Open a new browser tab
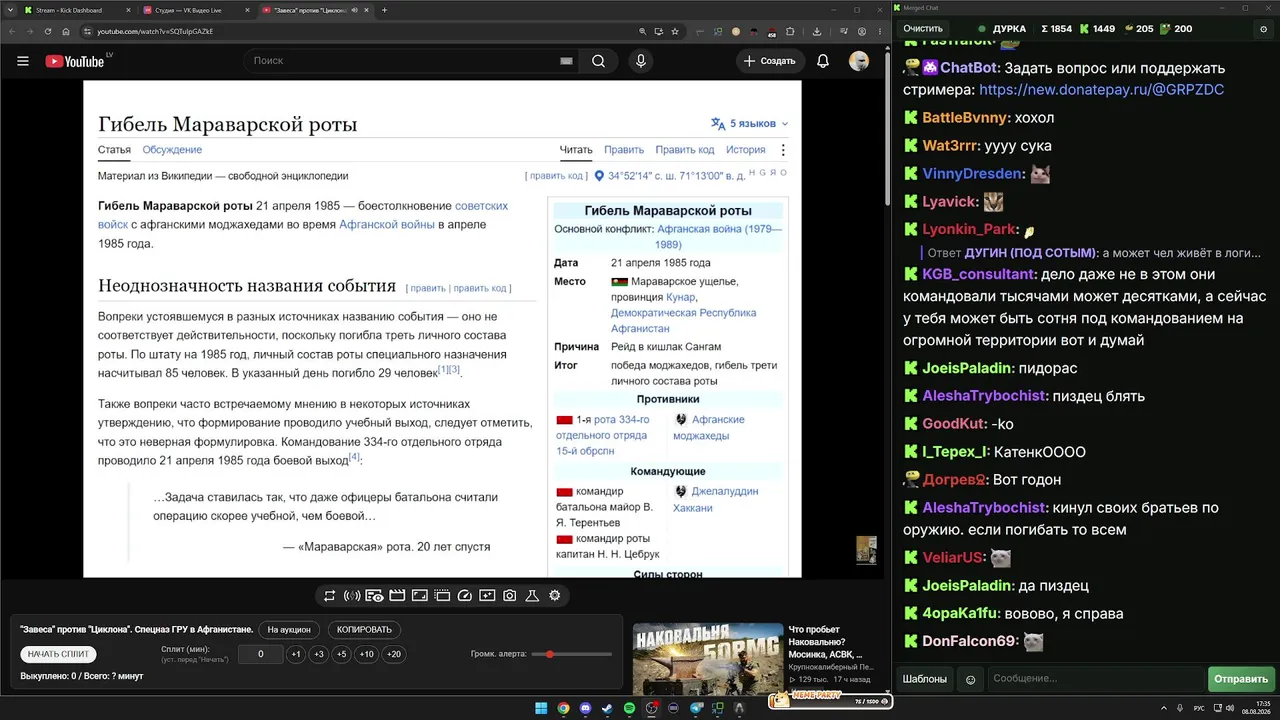 click(385, 10)
